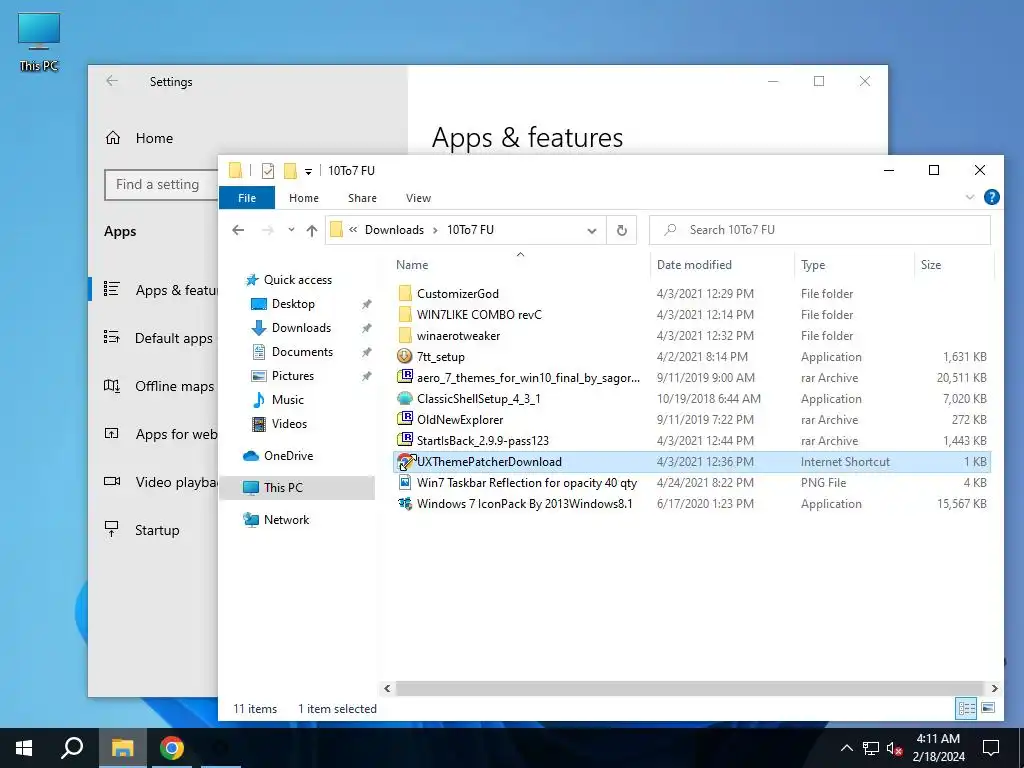
Task: Refresh the 10To7 FU folder
Action: coord(622,230)
